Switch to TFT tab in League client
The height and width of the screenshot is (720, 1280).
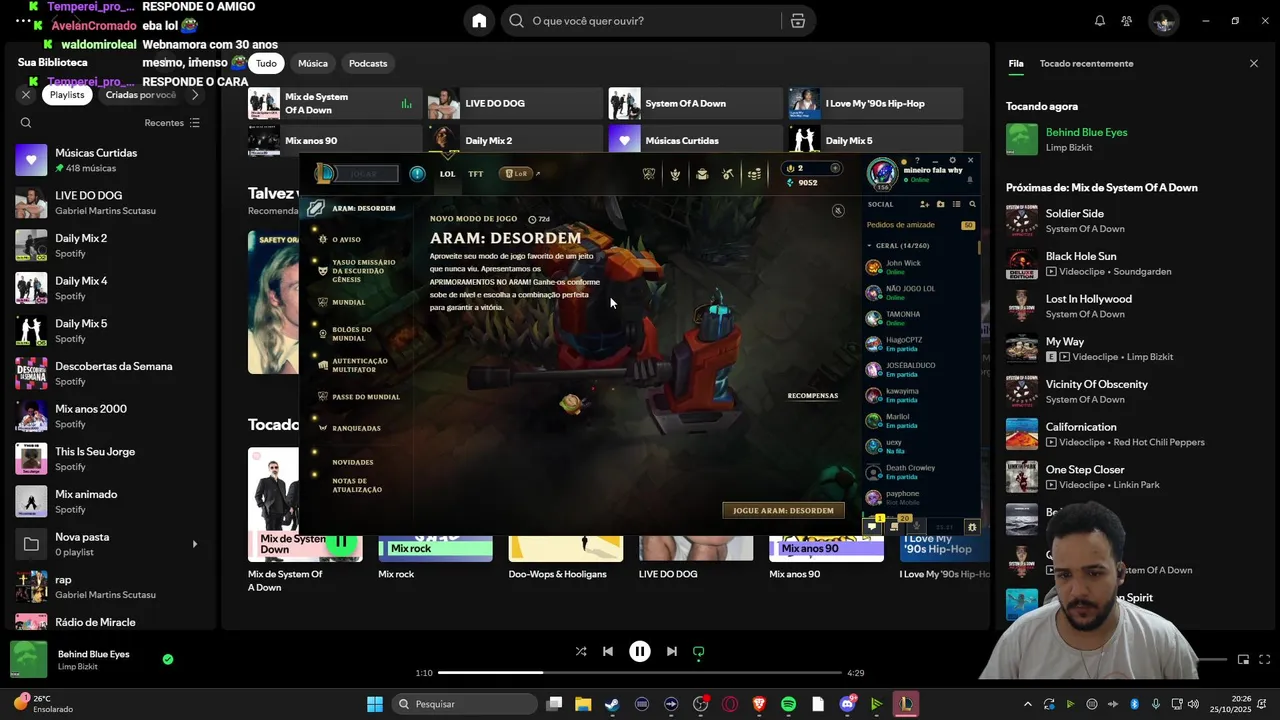coord(476,174)
